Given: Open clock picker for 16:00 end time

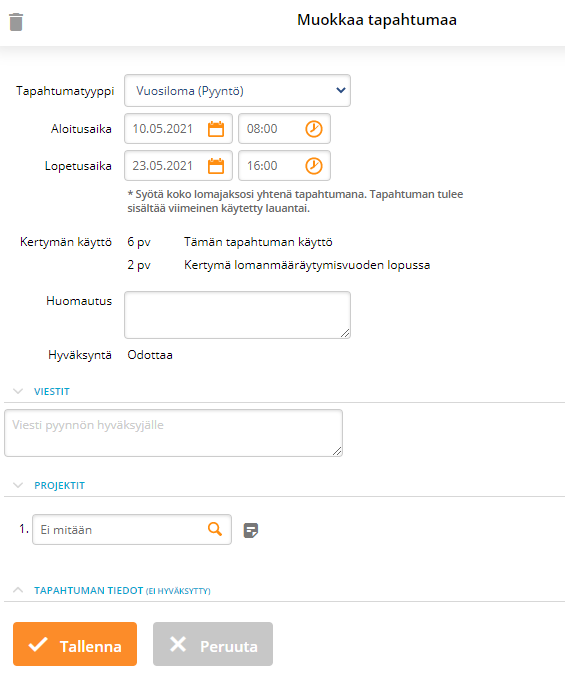Looking at the screenshot, I should [x=314, y=166].
